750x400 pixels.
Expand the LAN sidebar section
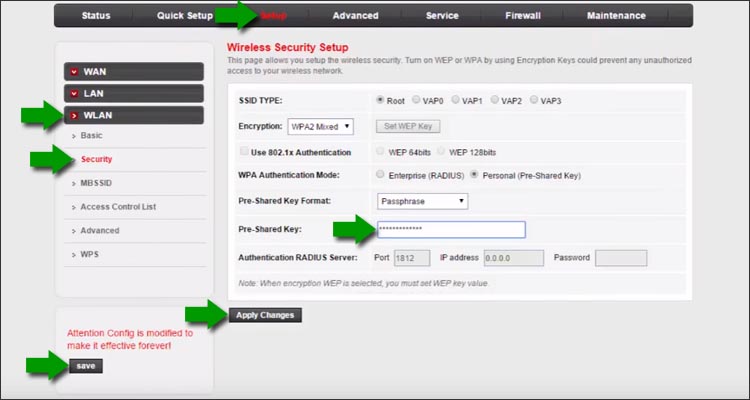(x=132, y=93)
